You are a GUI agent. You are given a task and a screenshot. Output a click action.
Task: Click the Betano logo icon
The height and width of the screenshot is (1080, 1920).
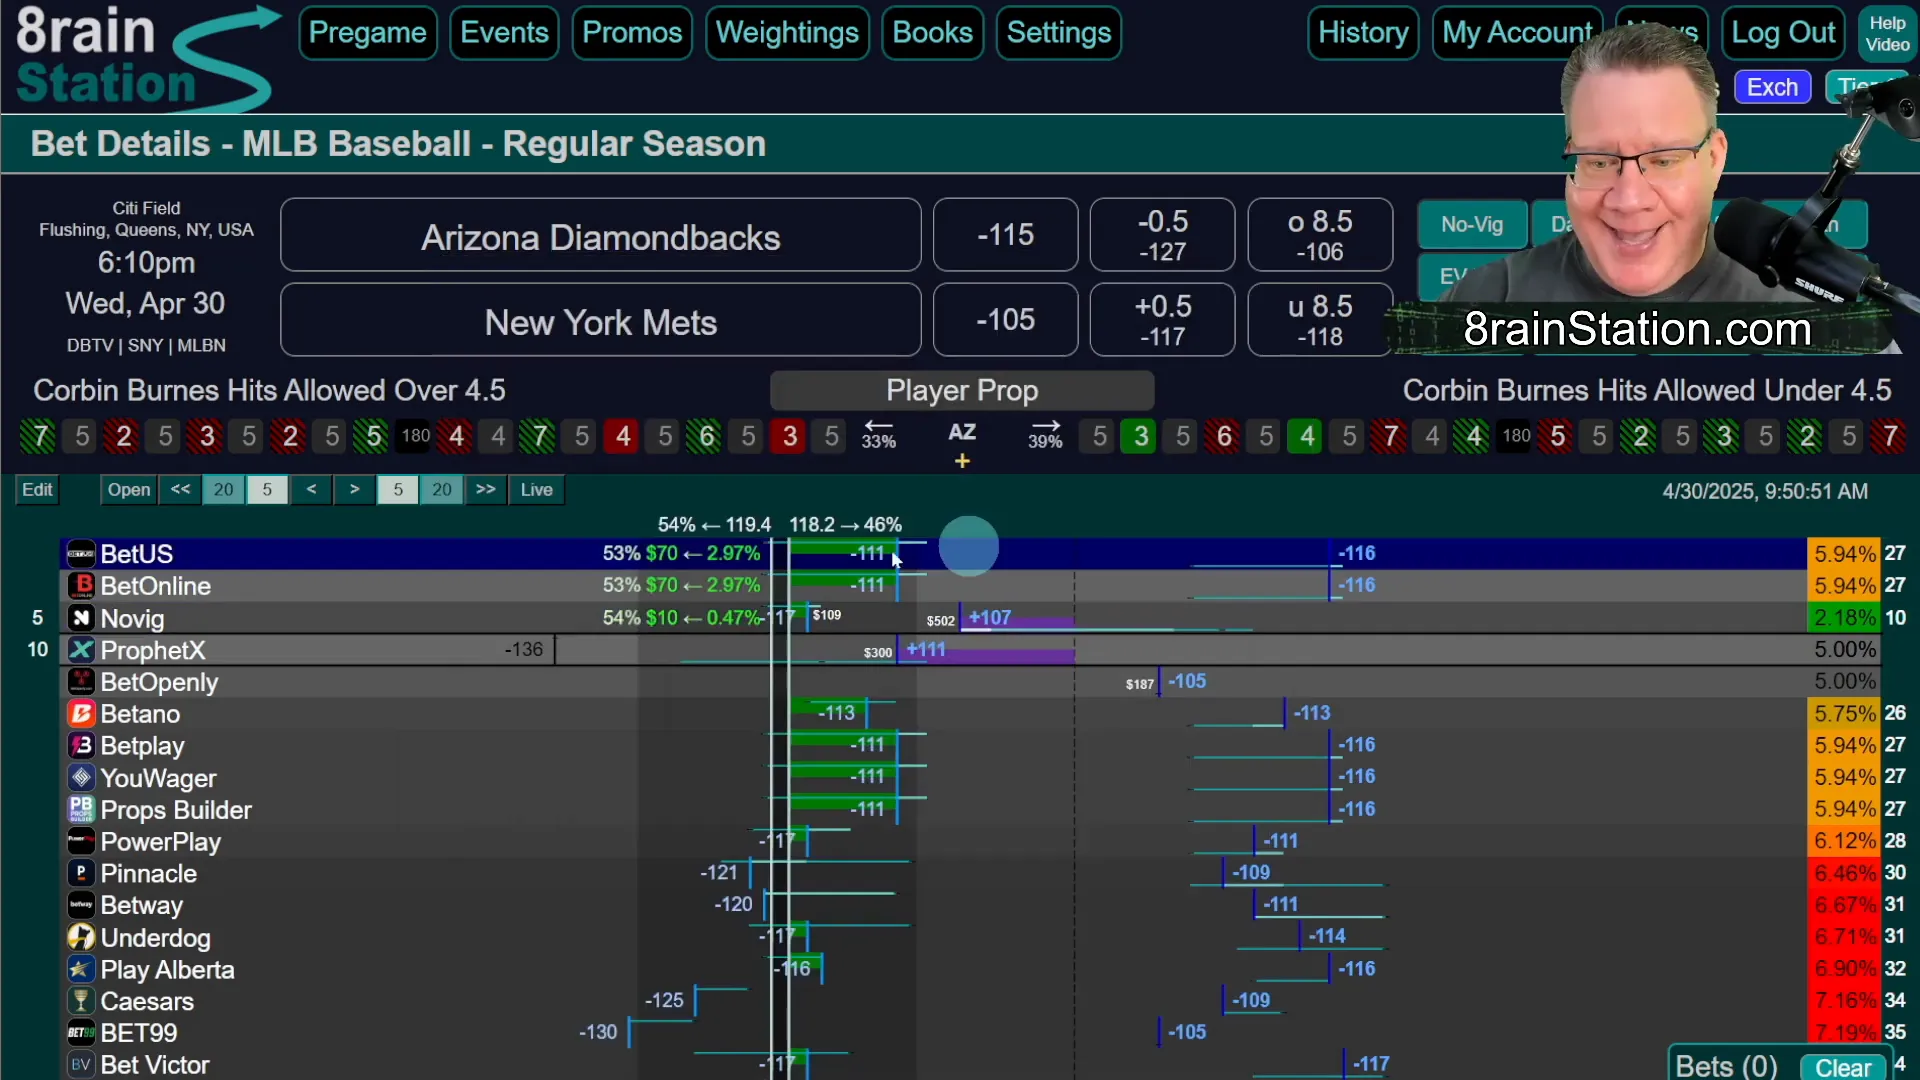pos(81,714)
